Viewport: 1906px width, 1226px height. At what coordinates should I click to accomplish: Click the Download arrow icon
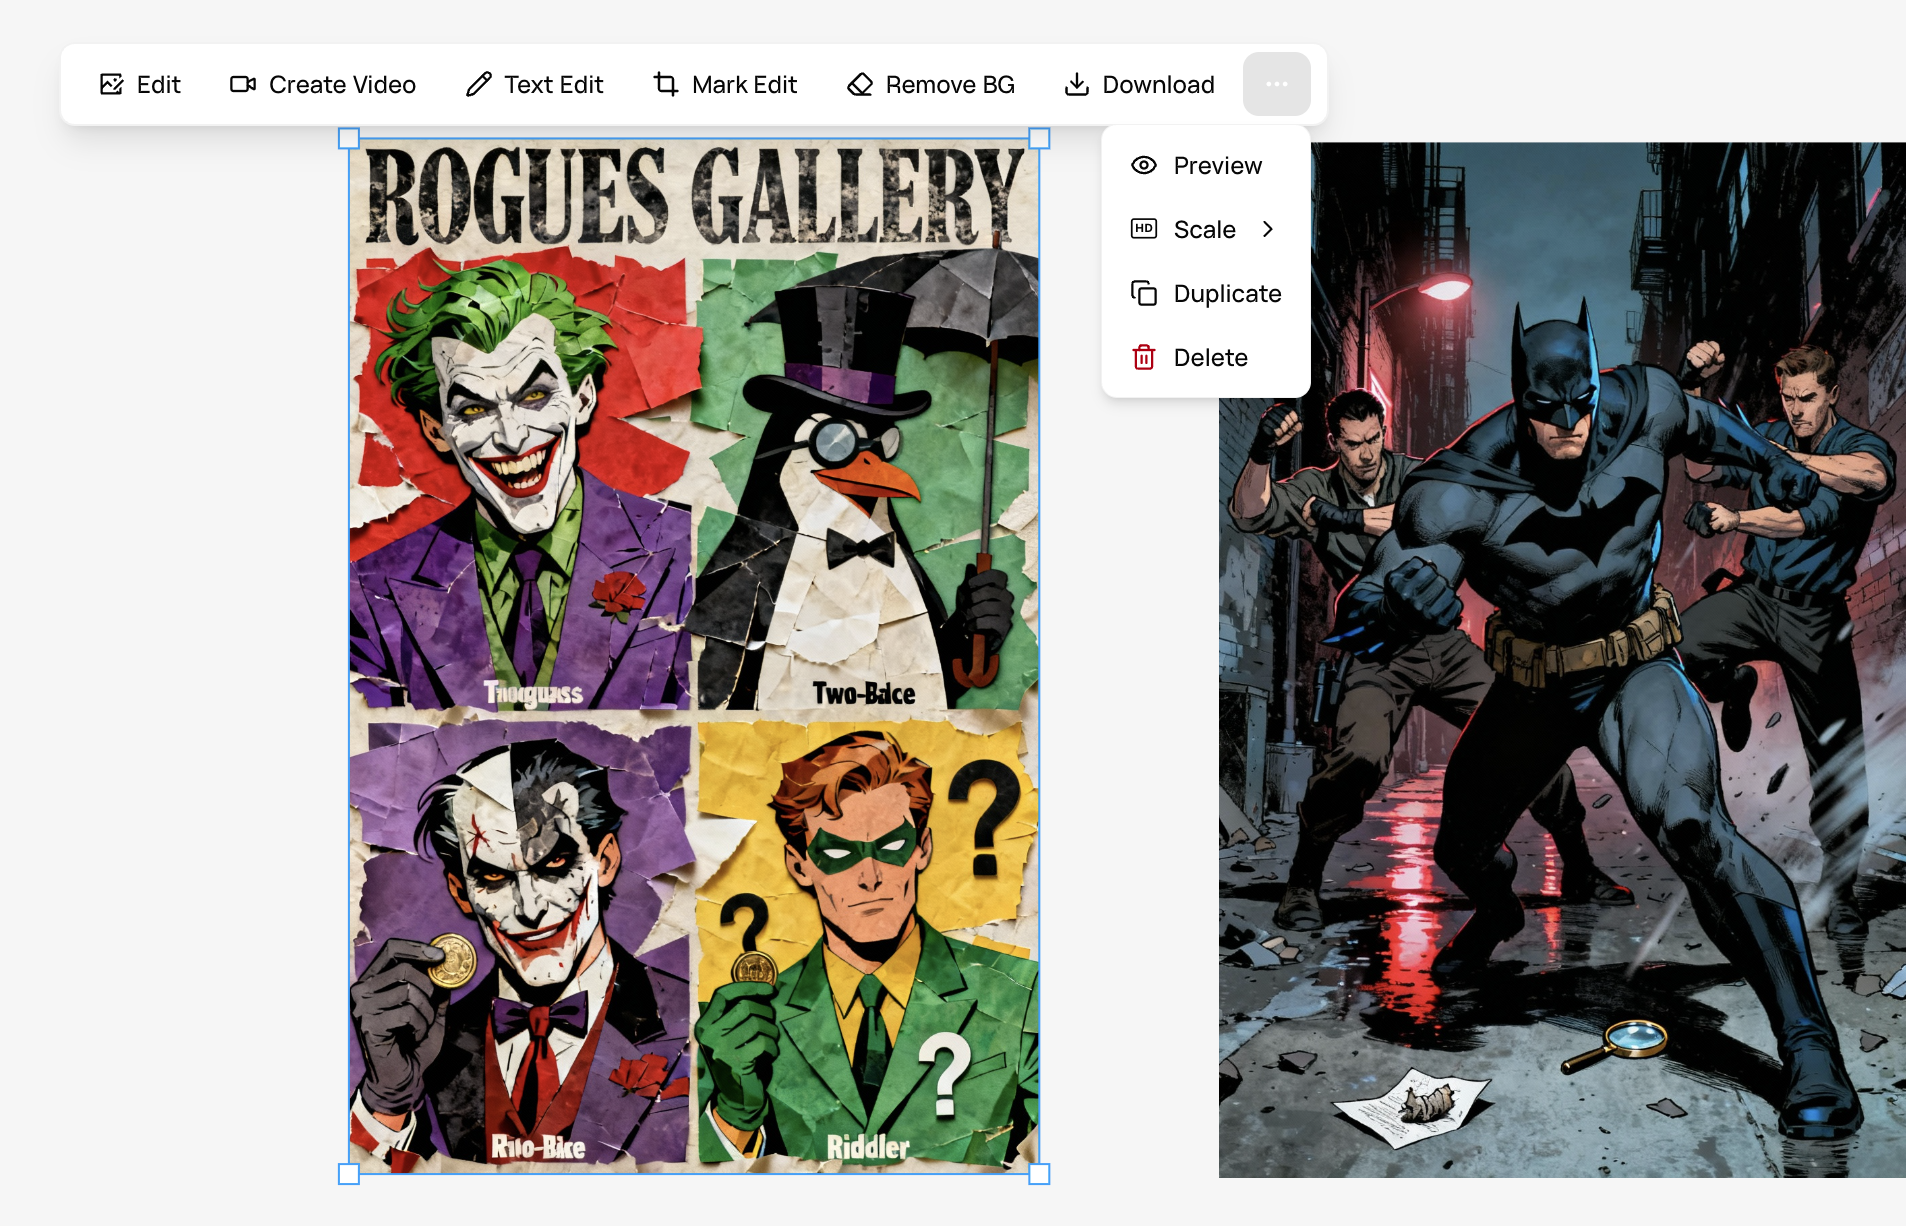point(1077,85)
